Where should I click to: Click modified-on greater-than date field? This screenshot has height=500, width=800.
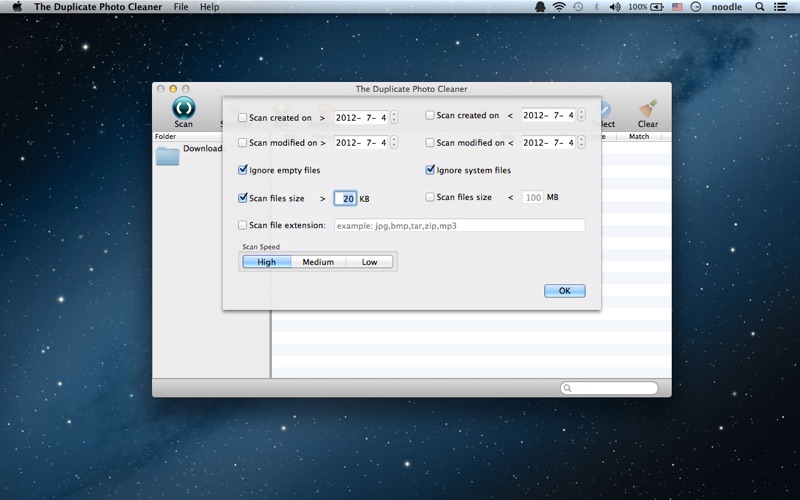point(361,142)
